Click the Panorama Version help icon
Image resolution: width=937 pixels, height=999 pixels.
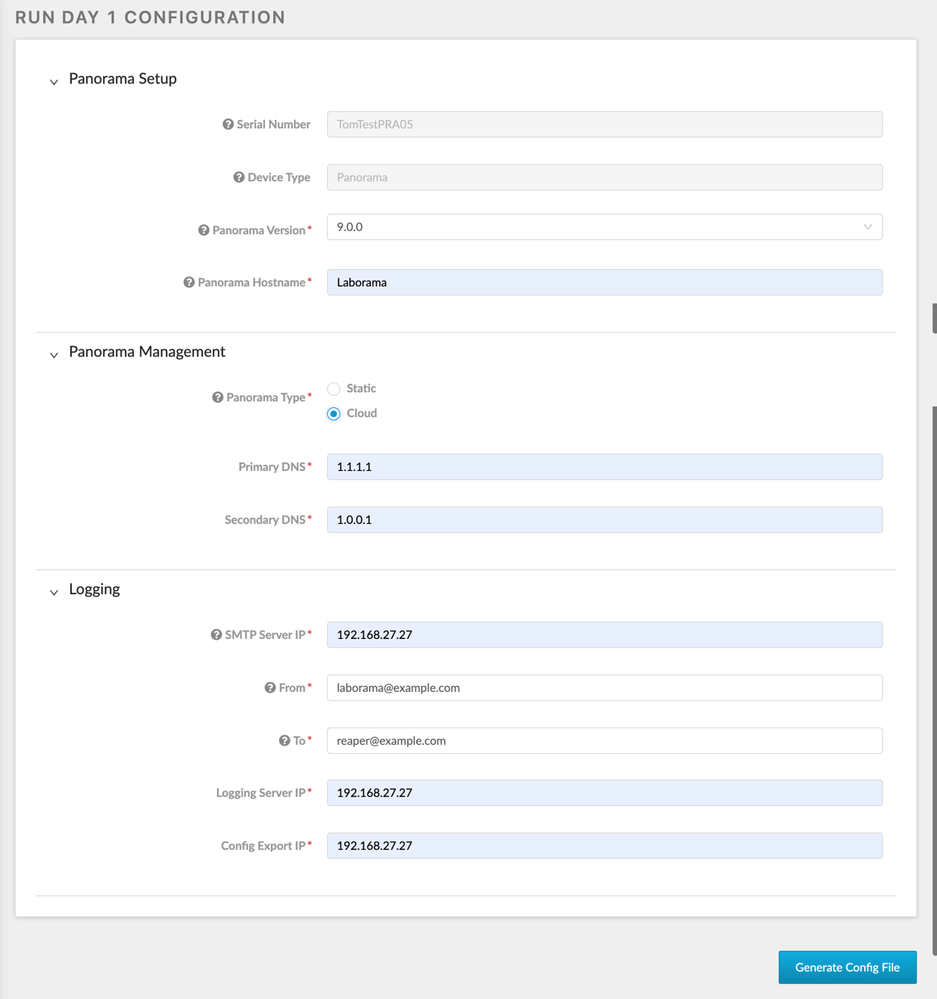click(x=204, y=231)
